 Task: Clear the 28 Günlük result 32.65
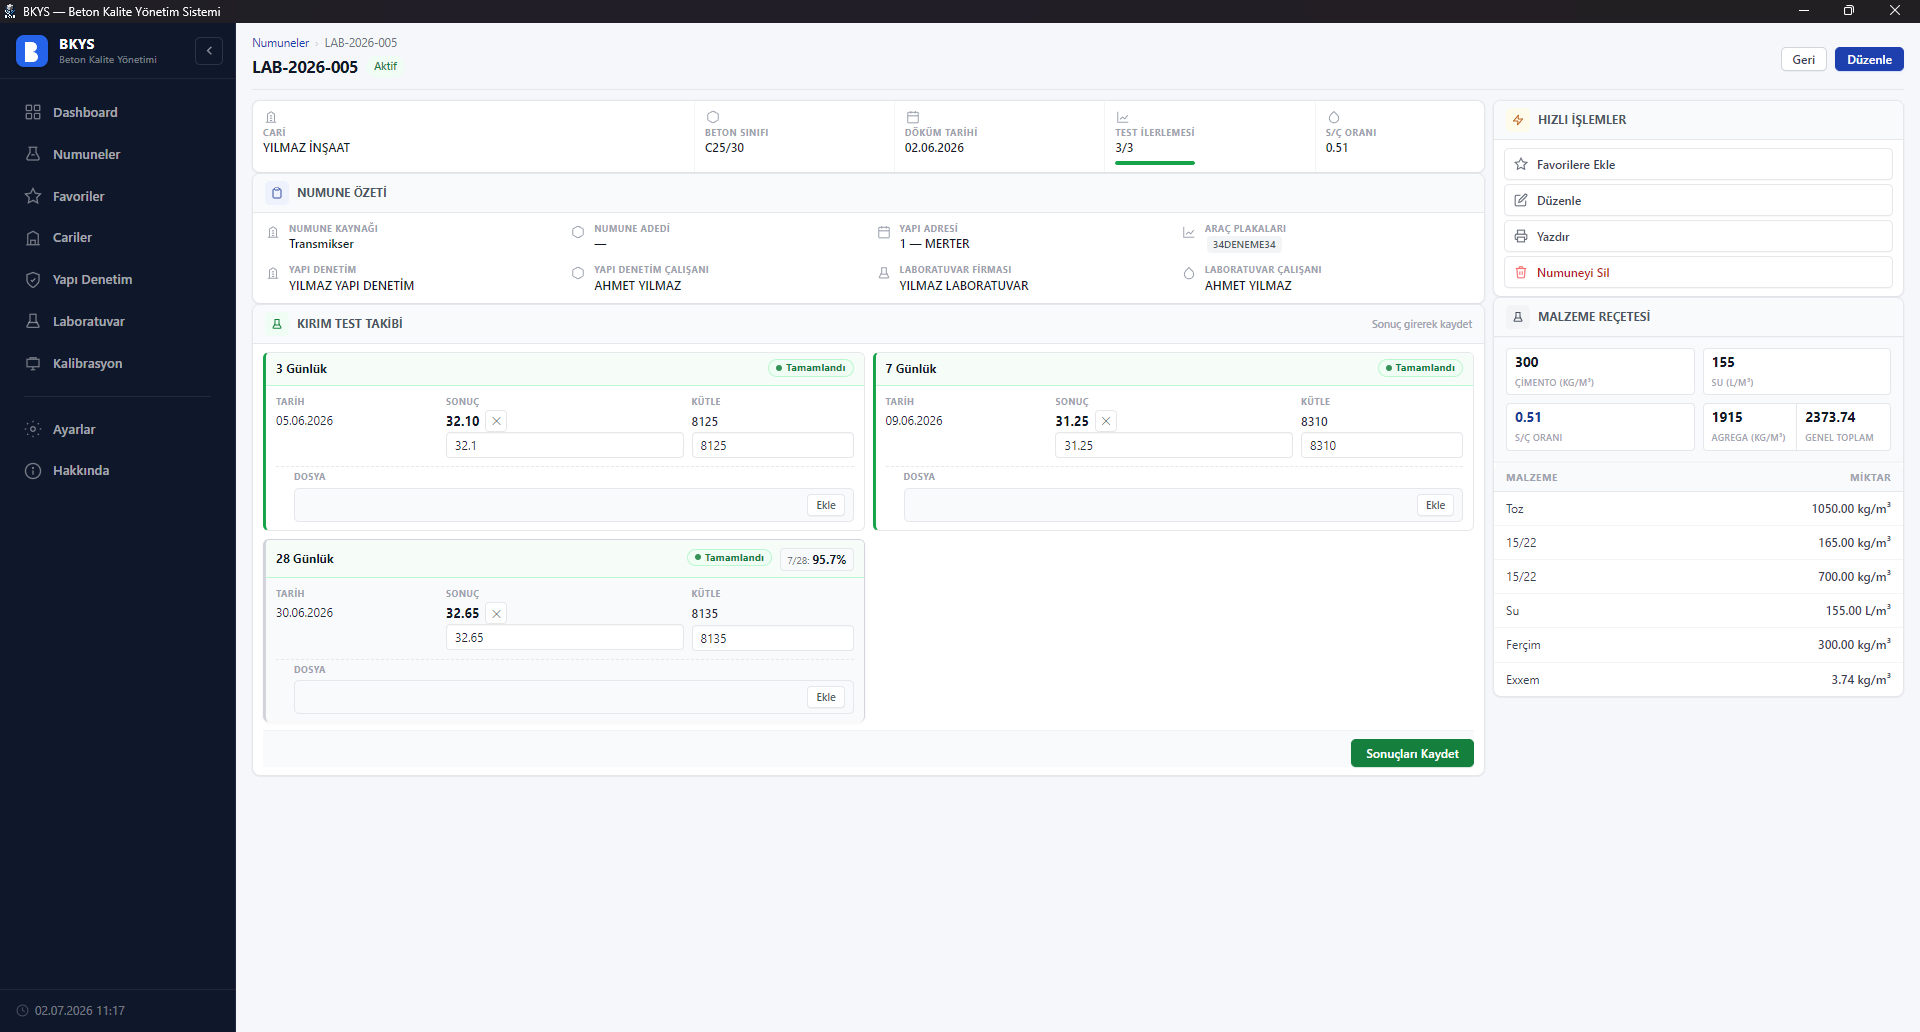[496, 613]
